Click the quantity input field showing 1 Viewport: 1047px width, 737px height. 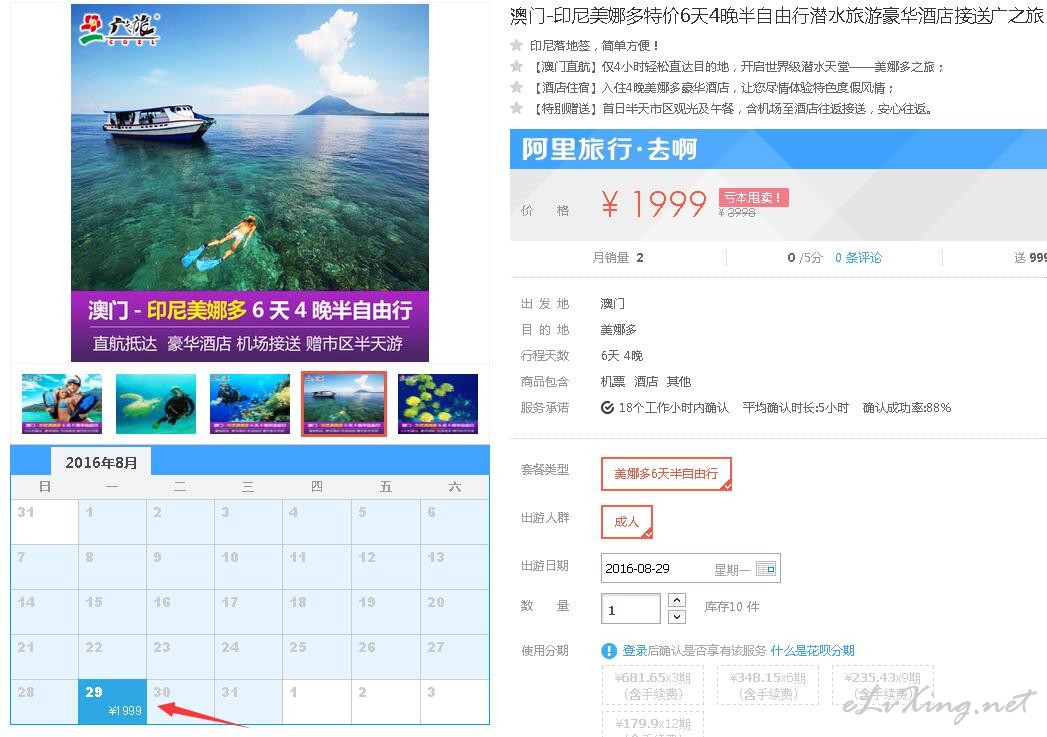pos(630,608)
